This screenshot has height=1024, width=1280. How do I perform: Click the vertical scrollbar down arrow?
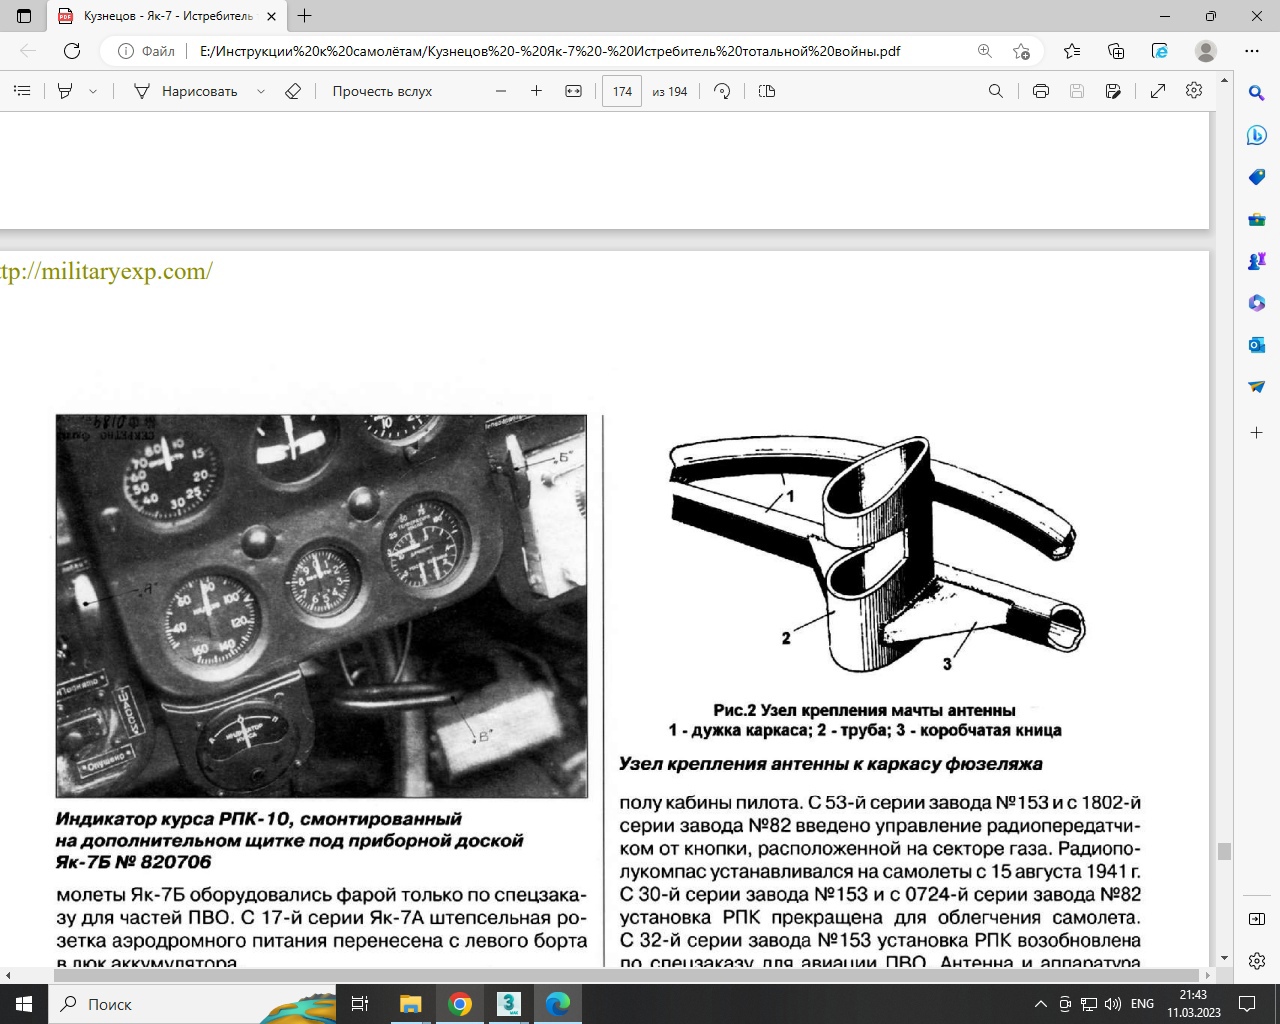tap(1224, 959)
